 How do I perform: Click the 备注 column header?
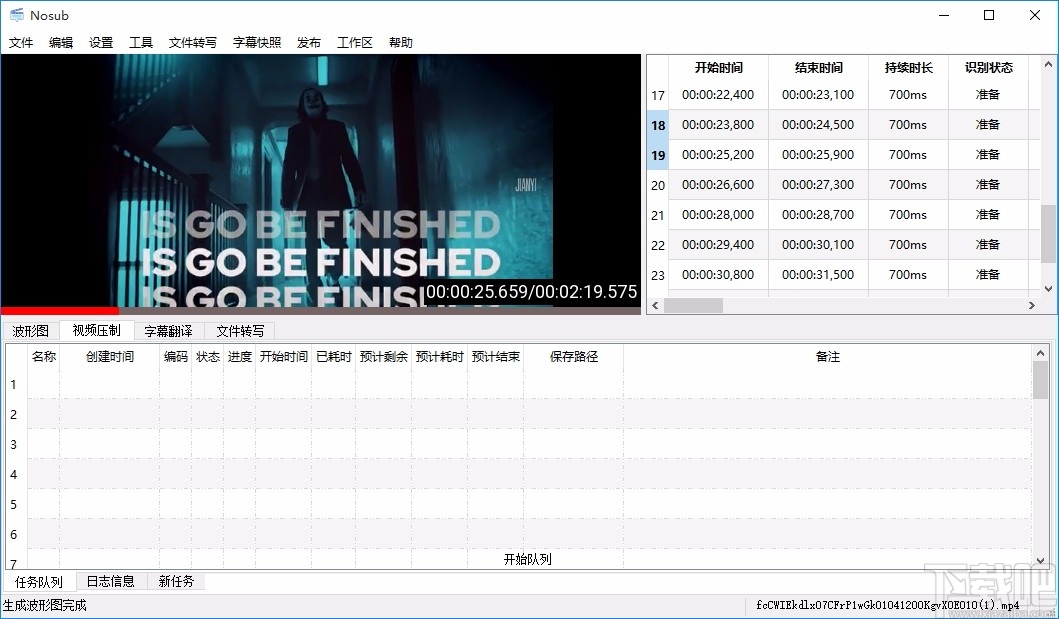(x=828, y=356)
